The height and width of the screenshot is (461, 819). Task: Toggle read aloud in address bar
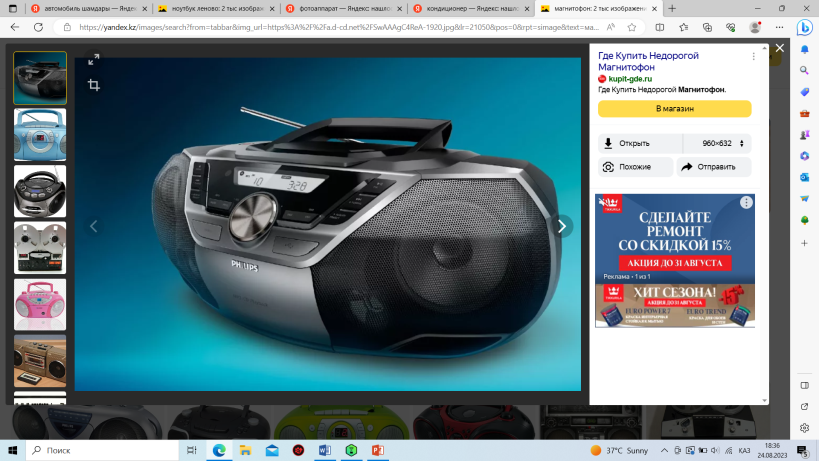[611, 27]
